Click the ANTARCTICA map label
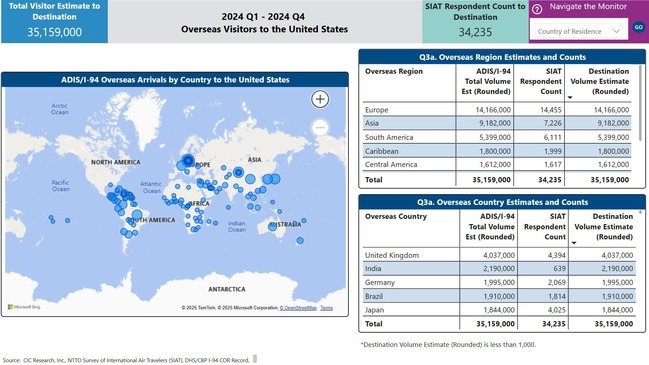Image resolution: width=649 pixels, height=365 pixels. (226, 289)
